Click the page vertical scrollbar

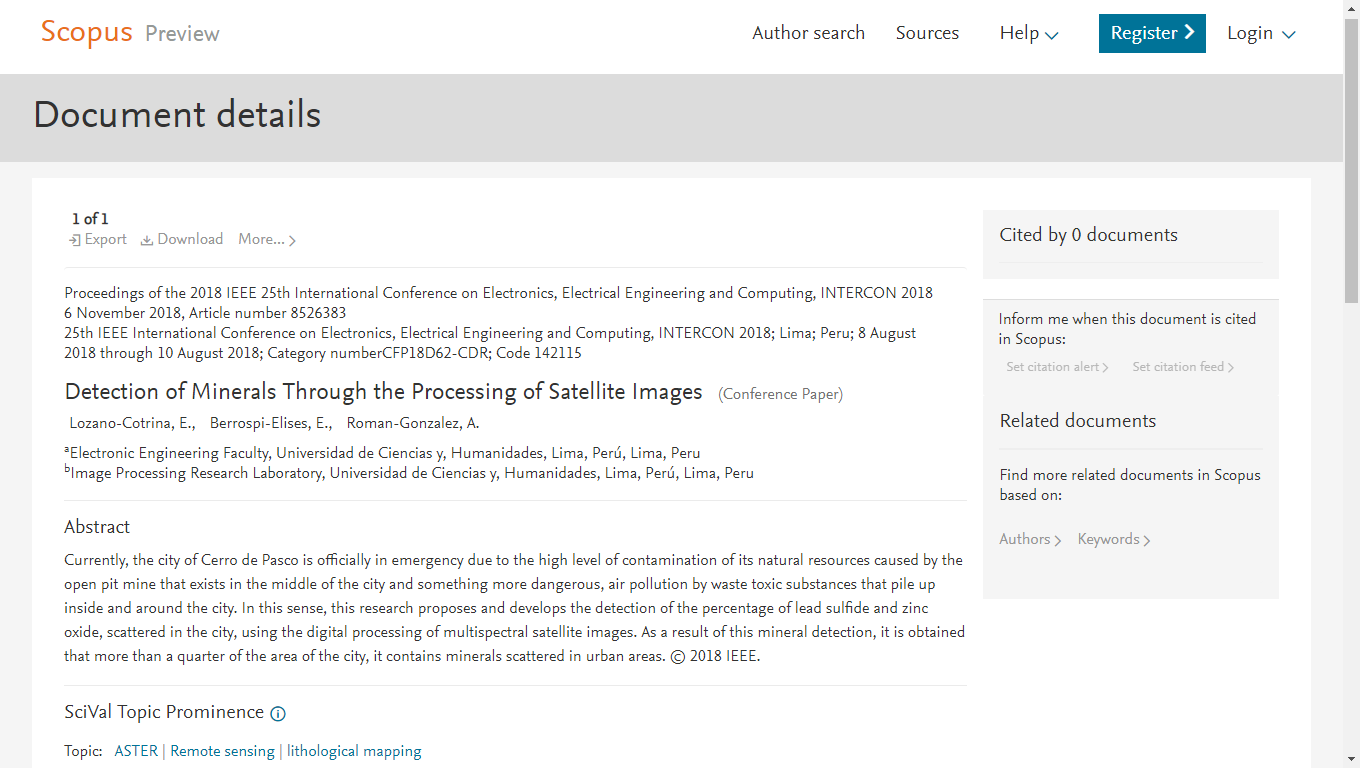pos(1351,384)
